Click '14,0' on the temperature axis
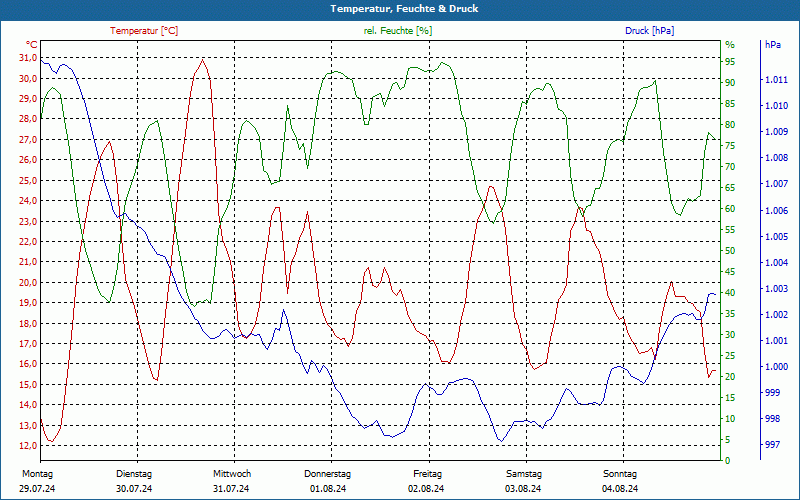Image resolution: width=800 pixels, height=500 pixels. pos(29,405)
